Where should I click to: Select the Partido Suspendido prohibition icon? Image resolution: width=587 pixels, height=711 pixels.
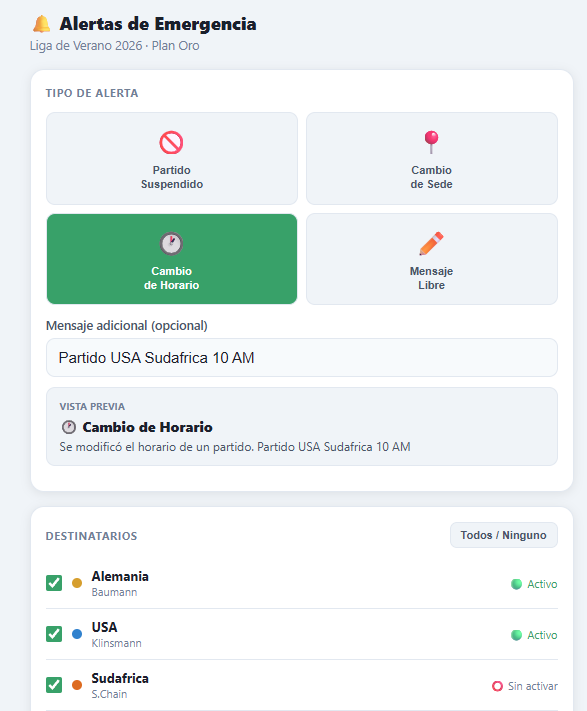pos(171,142)
